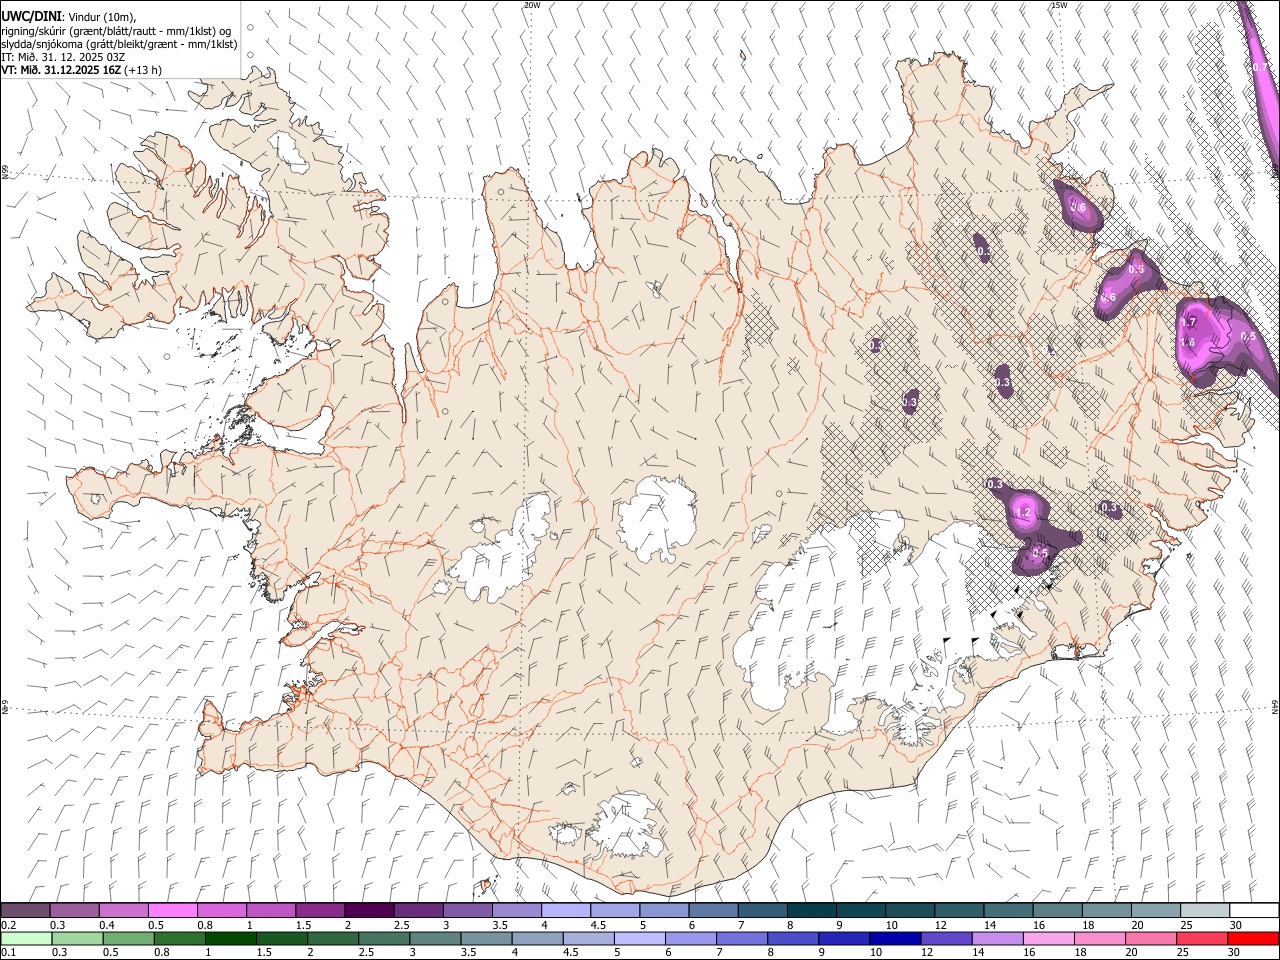Select the 'rigning/skúrir' legend description line
This screenshot has width=1280, height=960.
(x=116, y=31)
